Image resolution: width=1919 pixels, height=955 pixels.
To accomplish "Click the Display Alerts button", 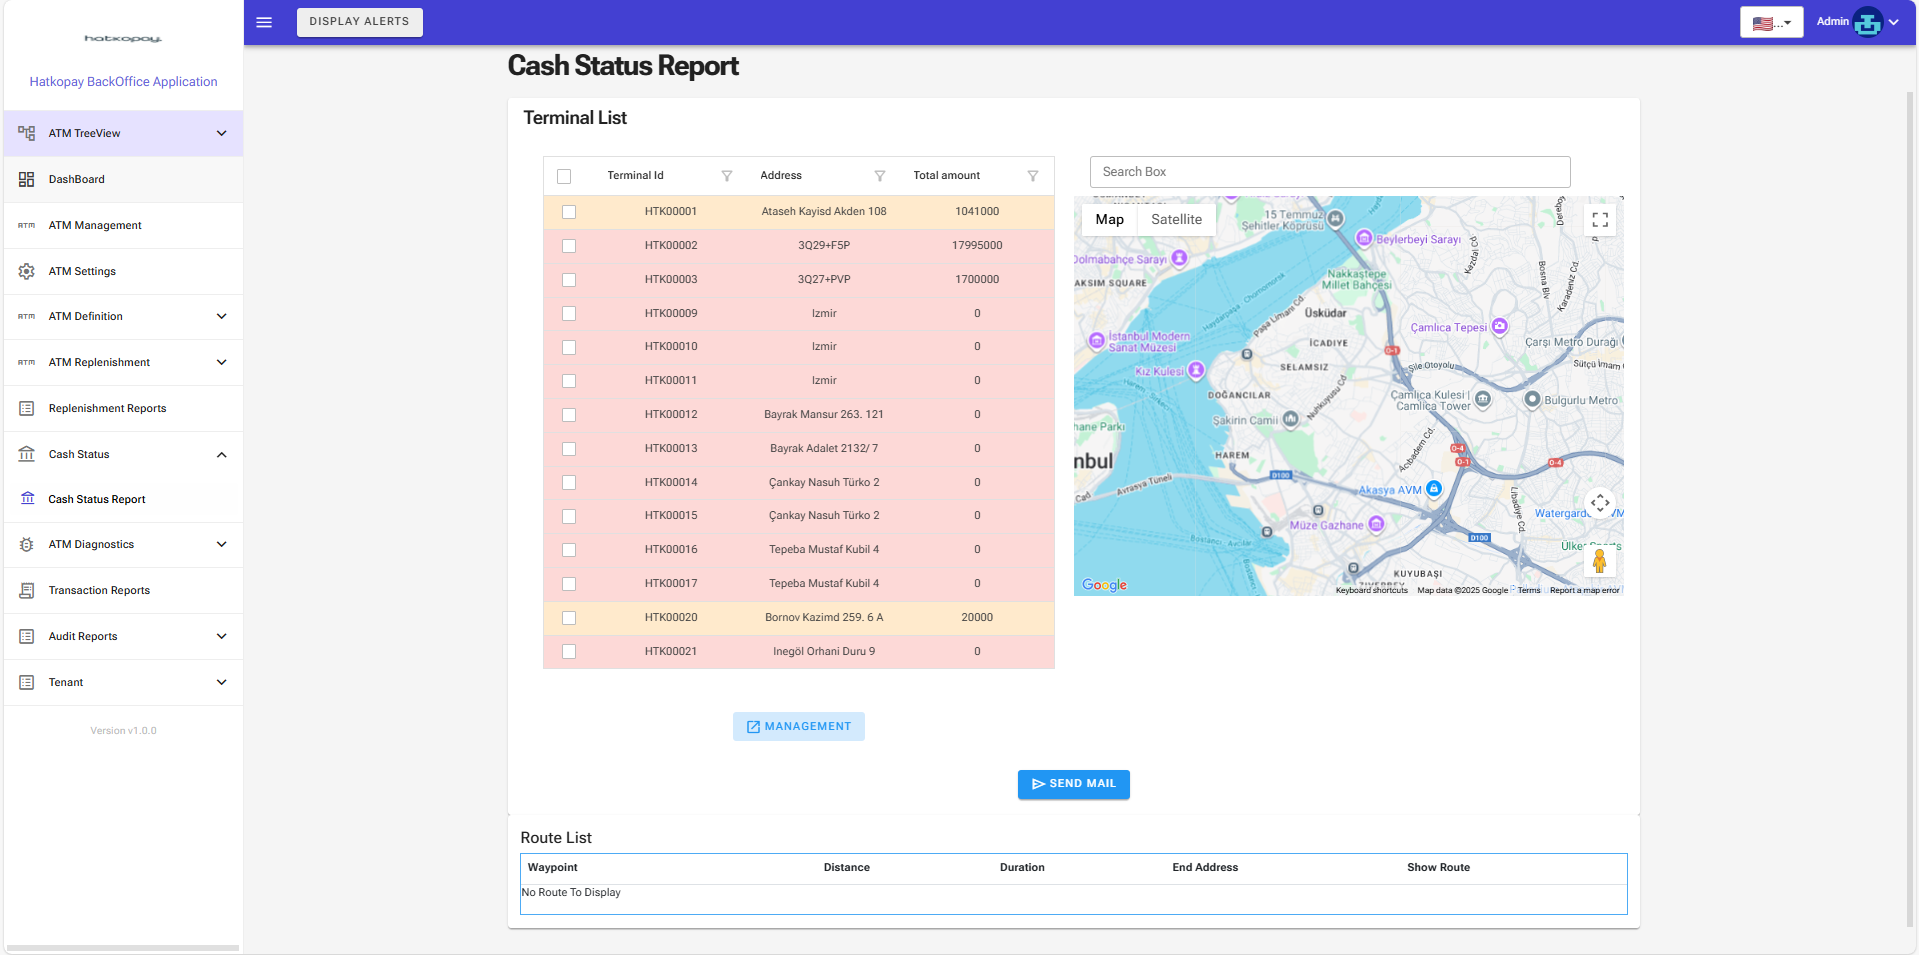I will 359,22.
